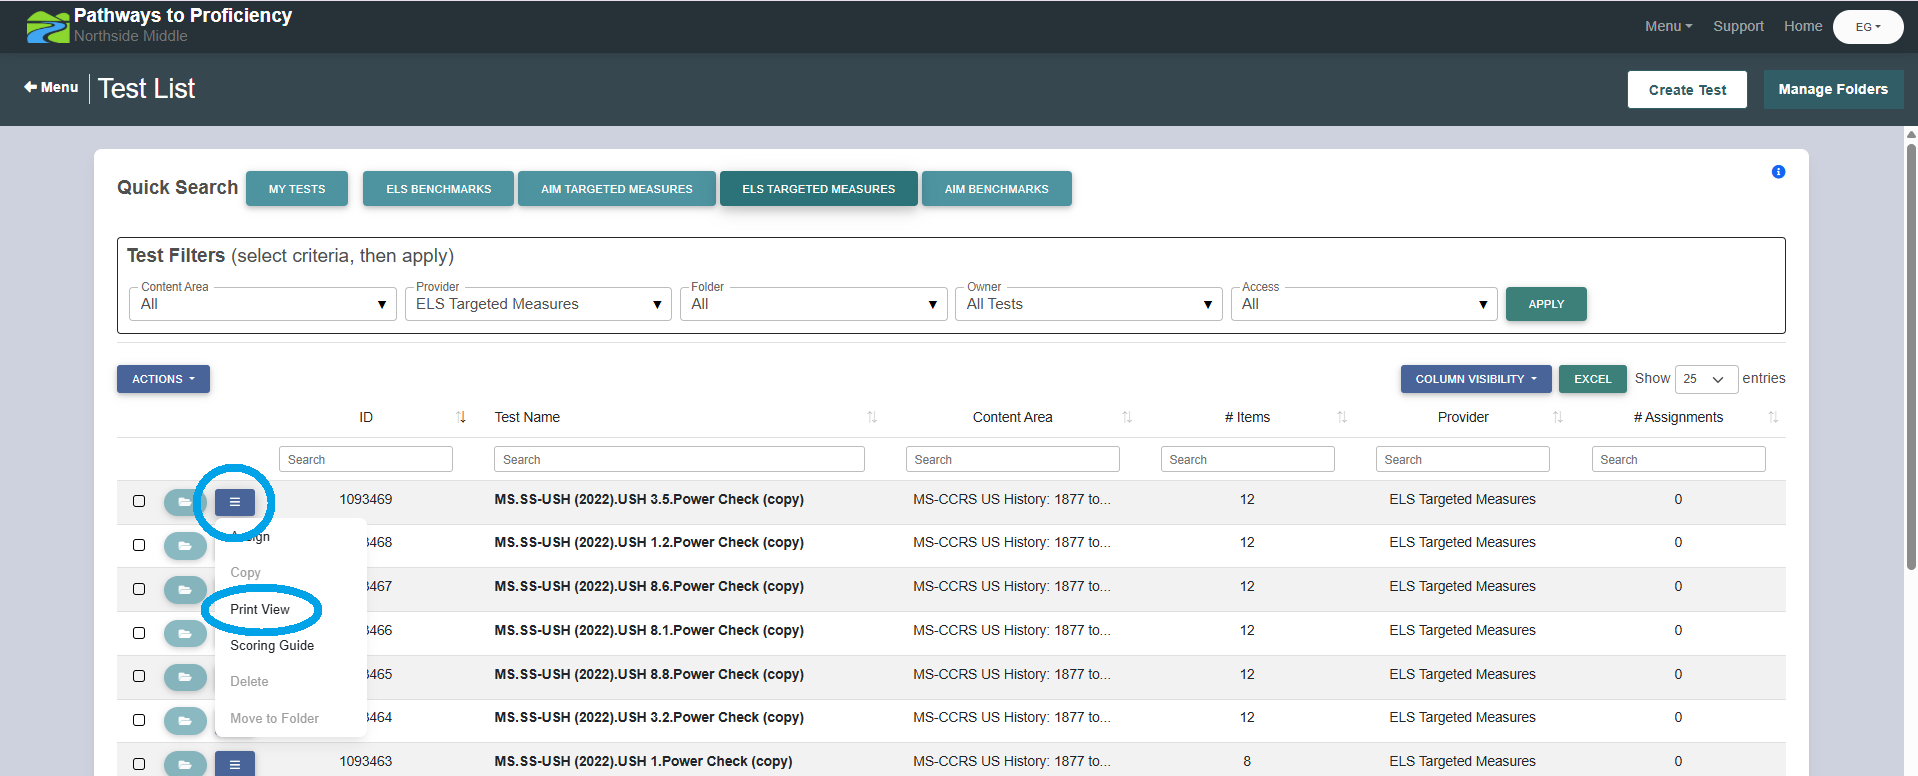1918x776 pixels.
Task: Click sort icon on # Assignments column
Action: [1773, 417]
